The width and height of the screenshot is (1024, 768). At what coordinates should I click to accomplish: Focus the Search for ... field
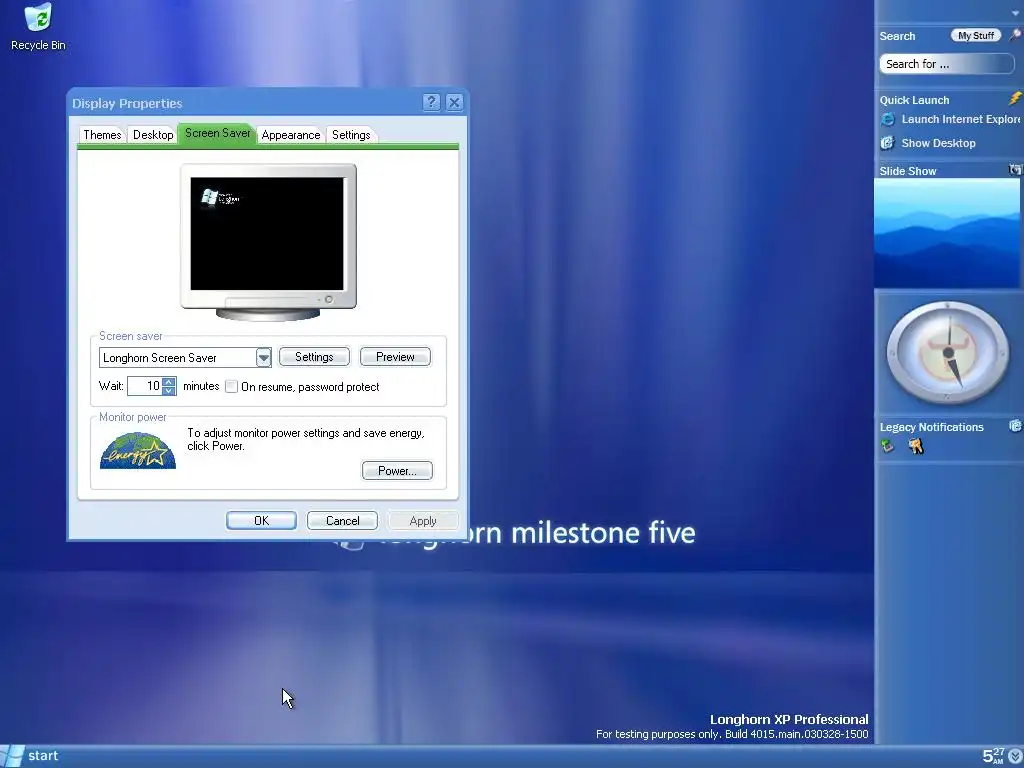(946, 64)
